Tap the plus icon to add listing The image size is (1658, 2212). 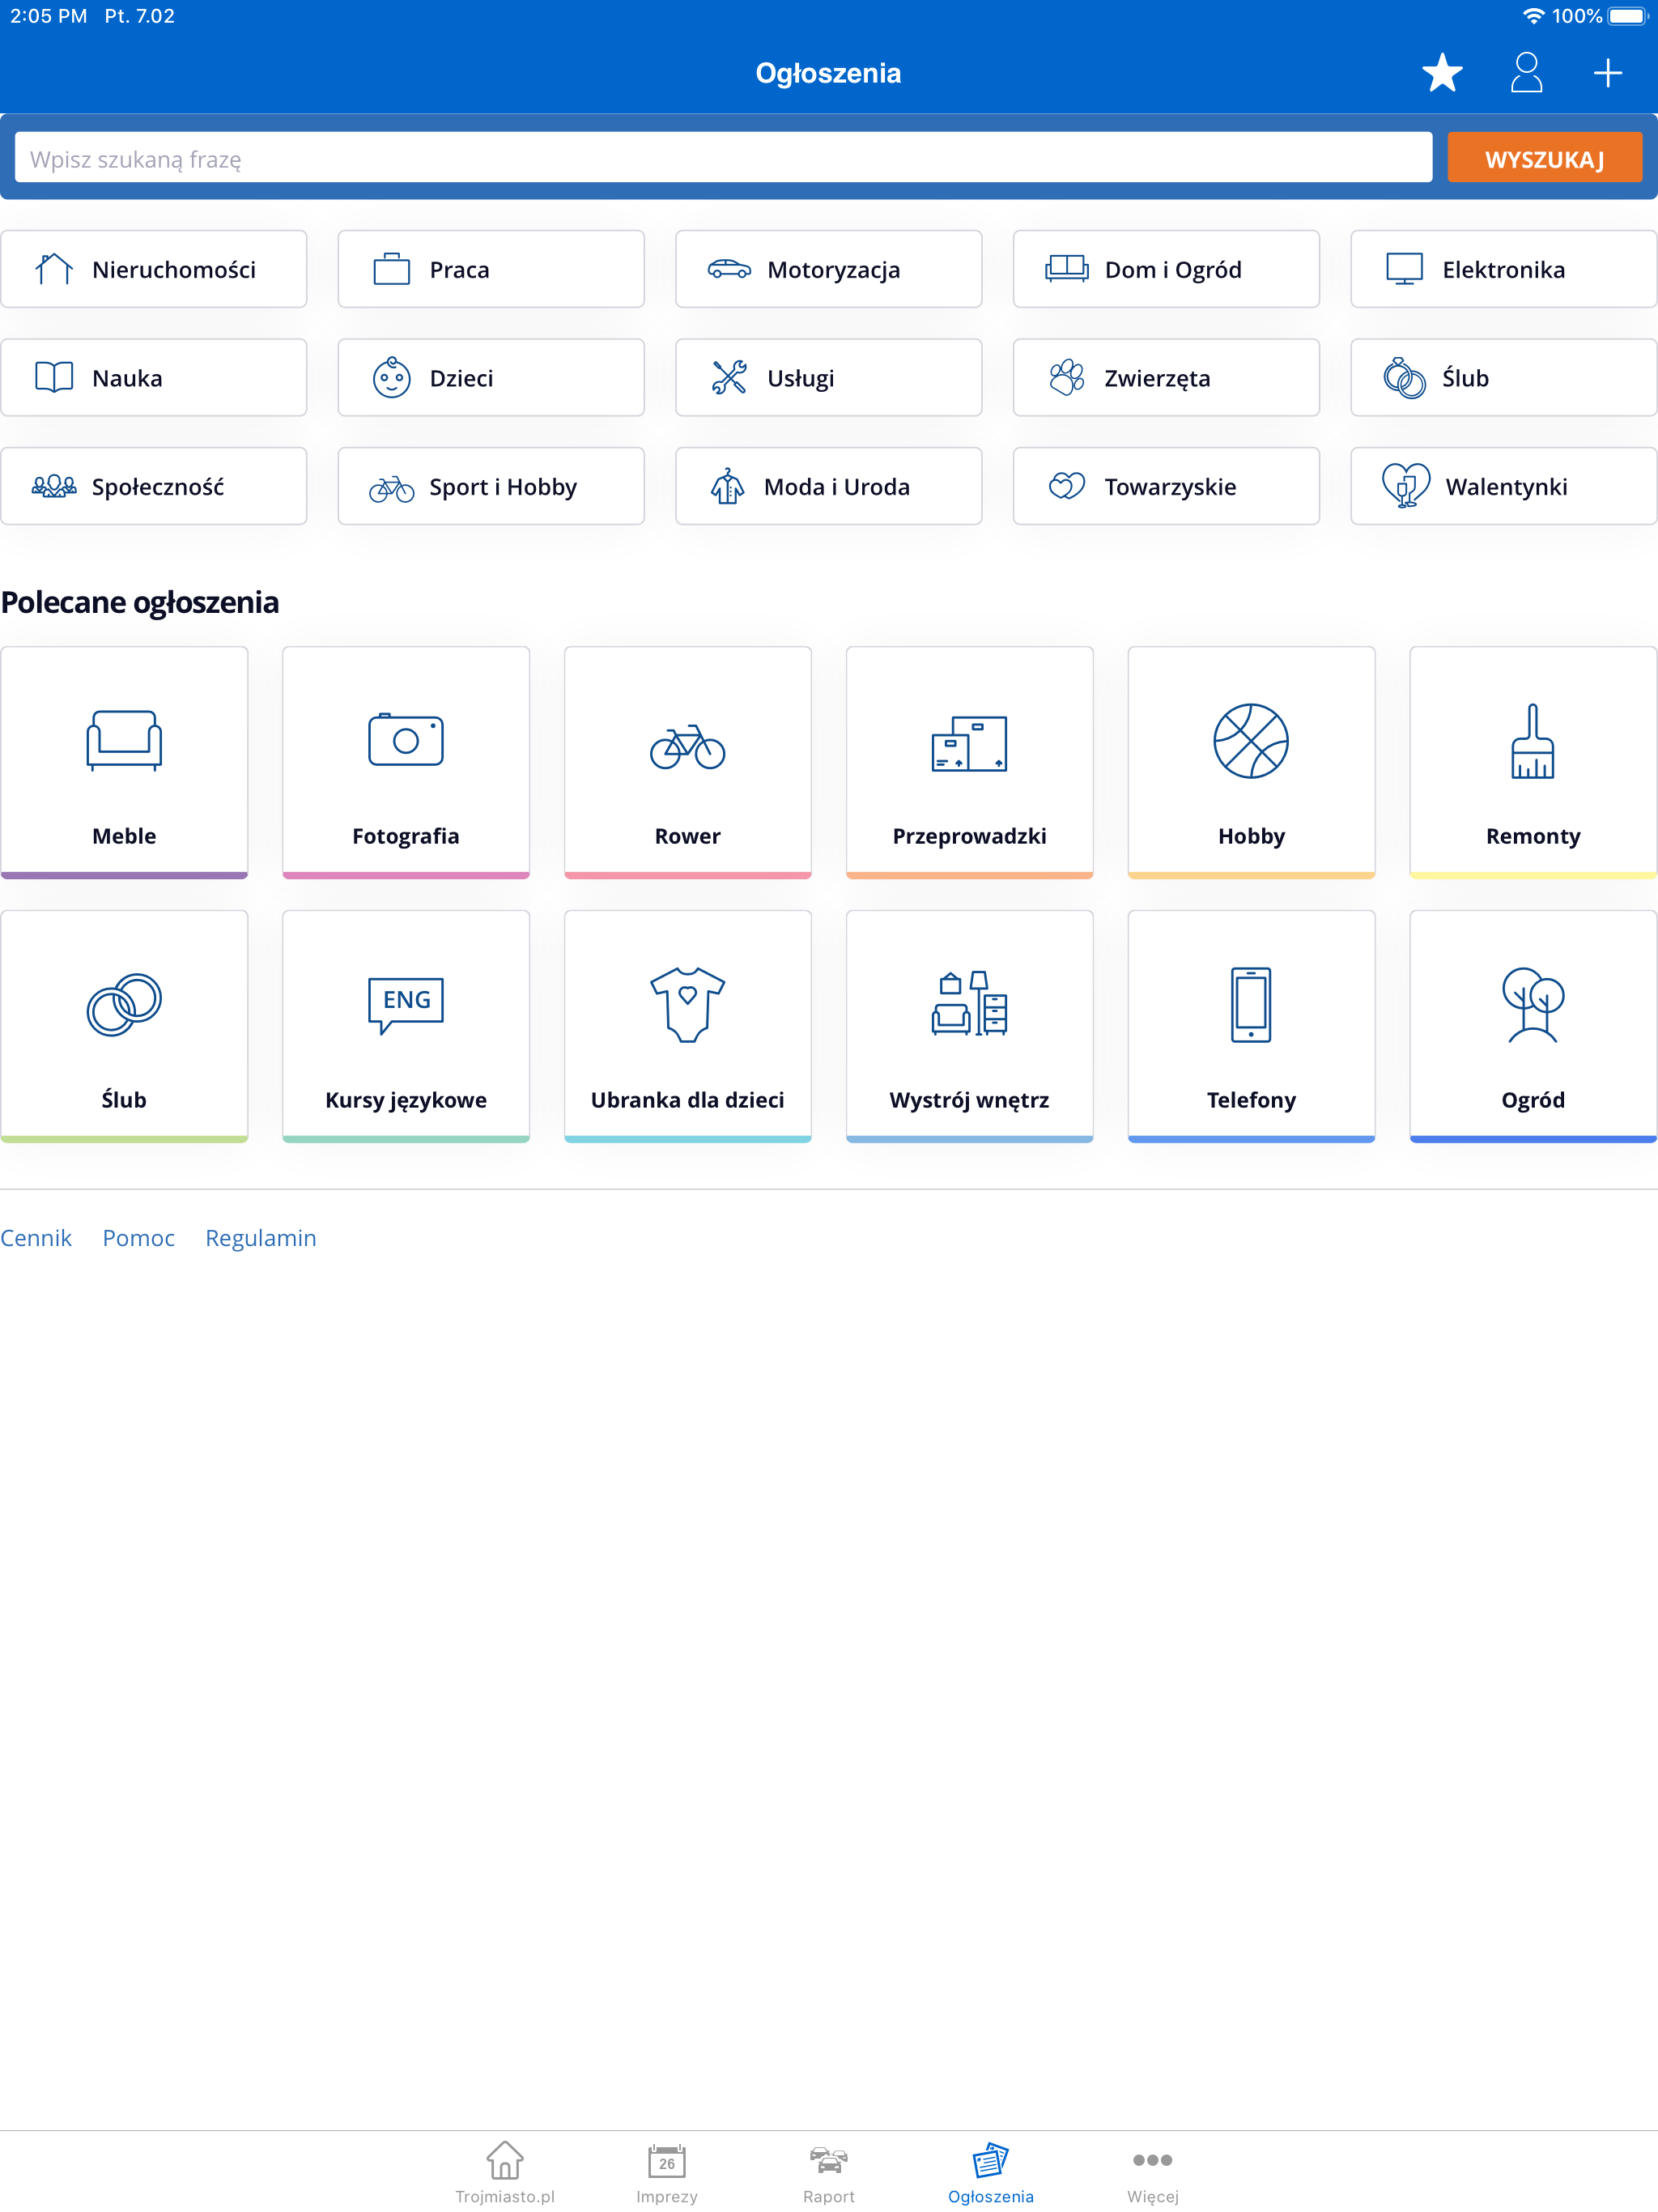pos(1607,73)
